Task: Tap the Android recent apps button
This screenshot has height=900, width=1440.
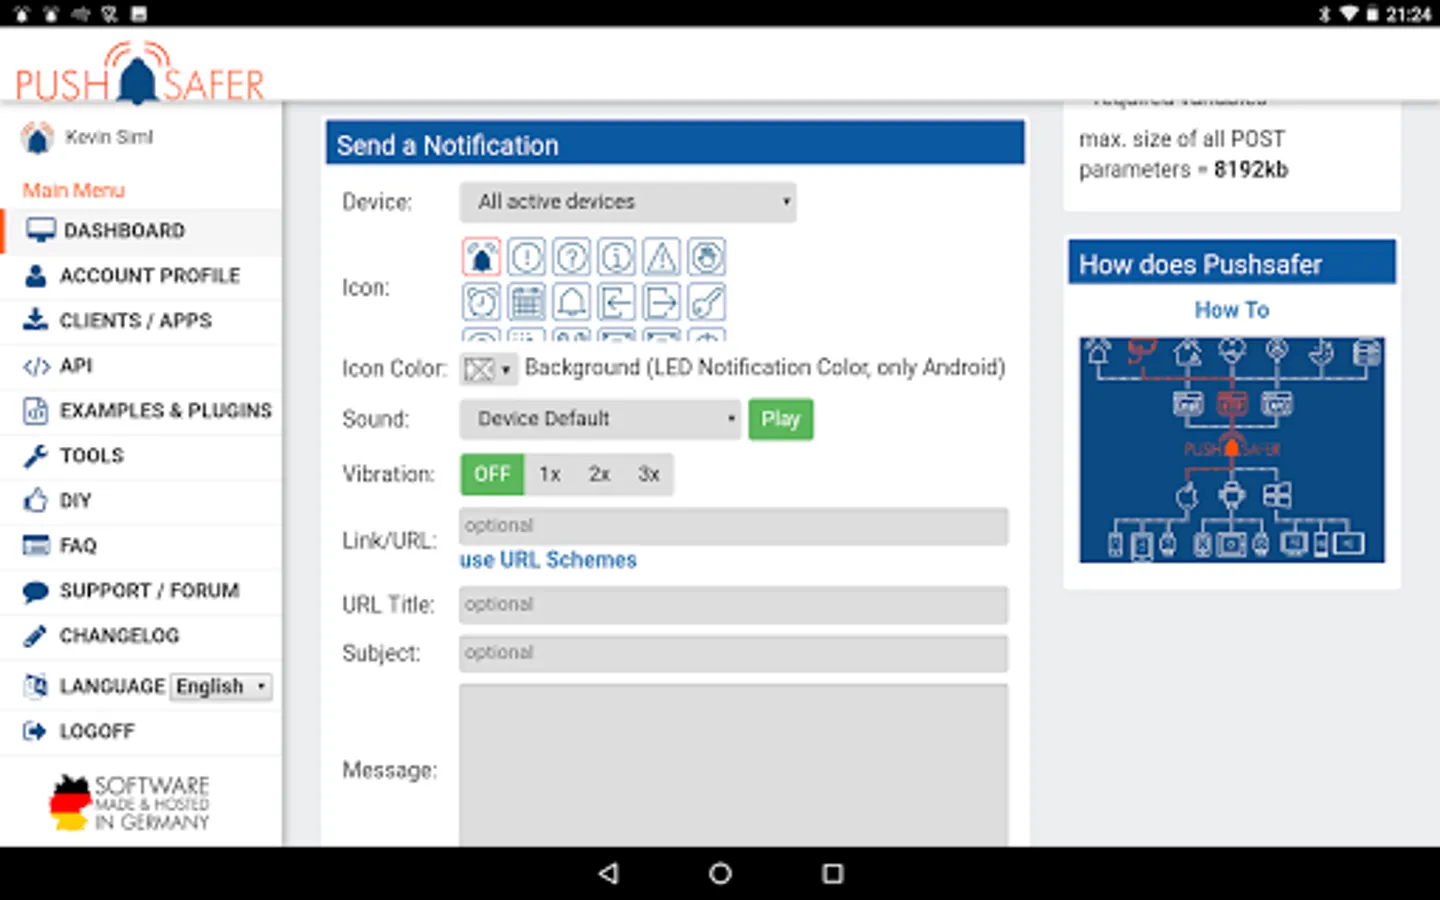Action: click(x=832, y=874)
